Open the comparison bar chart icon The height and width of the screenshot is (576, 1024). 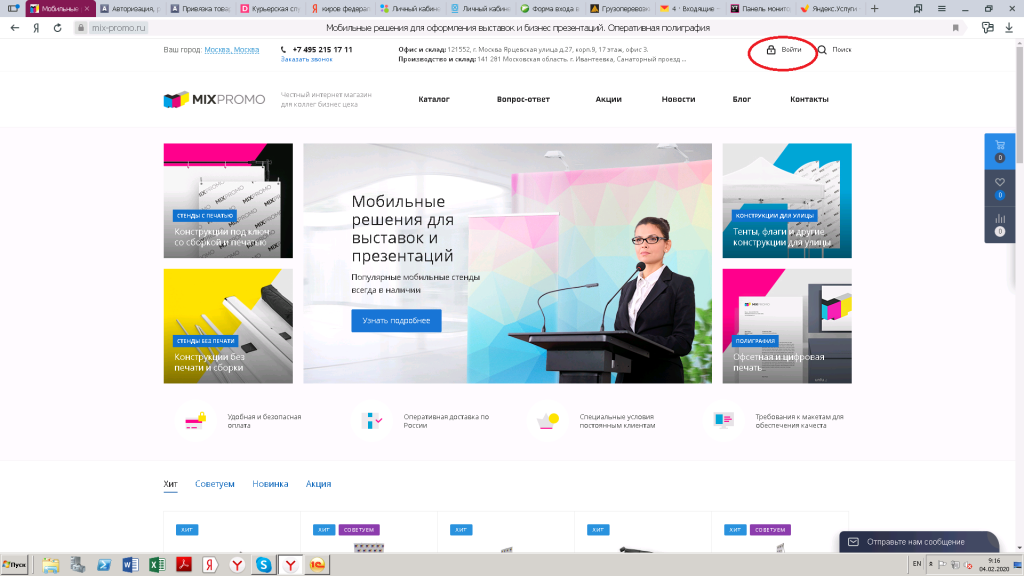coord(999,223)
